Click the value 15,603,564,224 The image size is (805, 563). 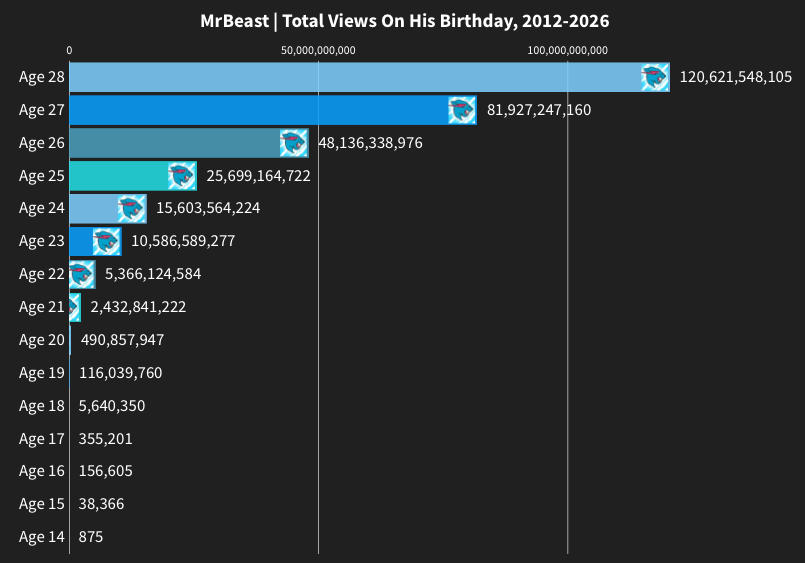[x=208, y=208]
